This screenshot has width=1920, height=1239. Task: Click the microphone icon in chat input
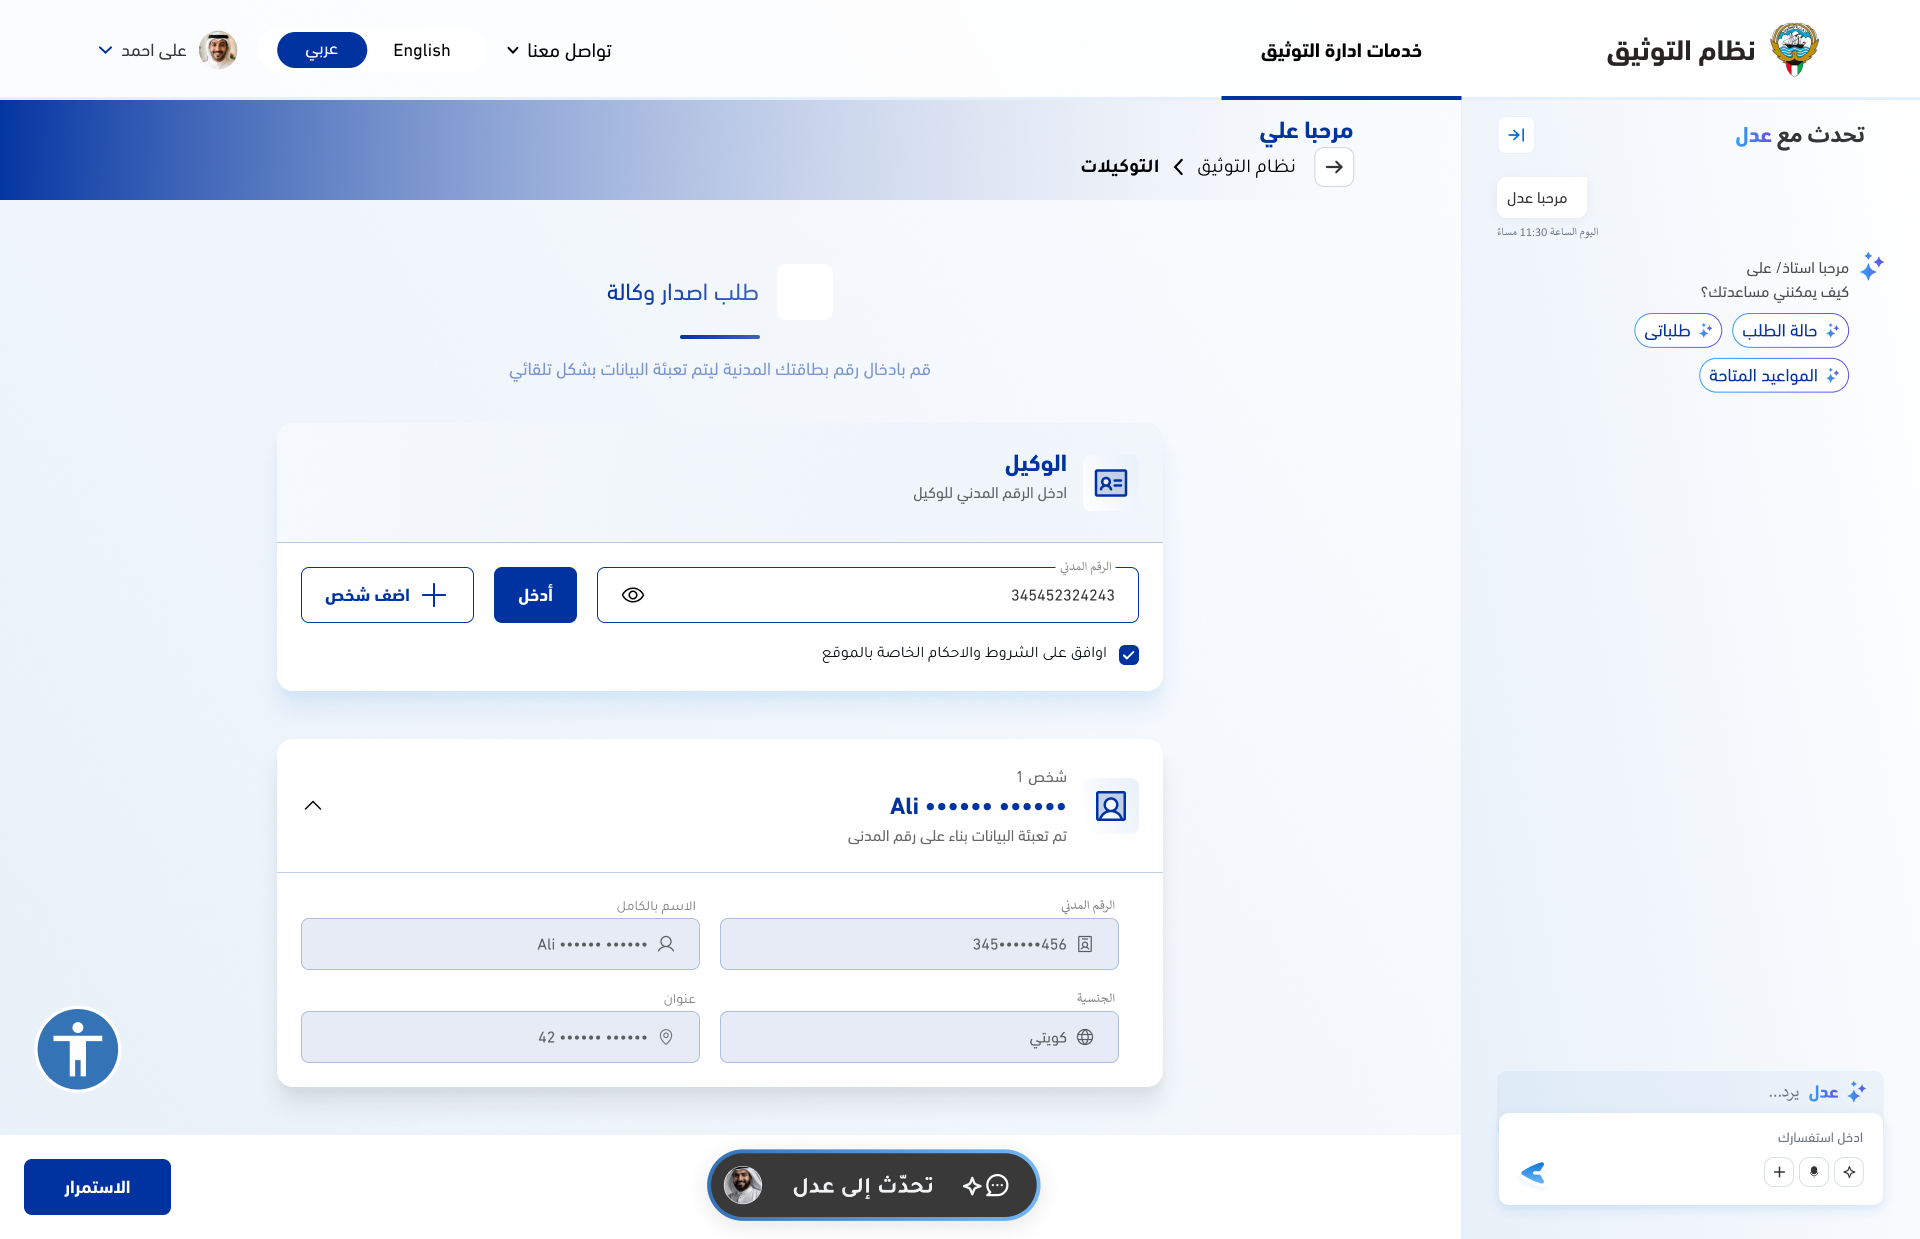(1814, 1172)
